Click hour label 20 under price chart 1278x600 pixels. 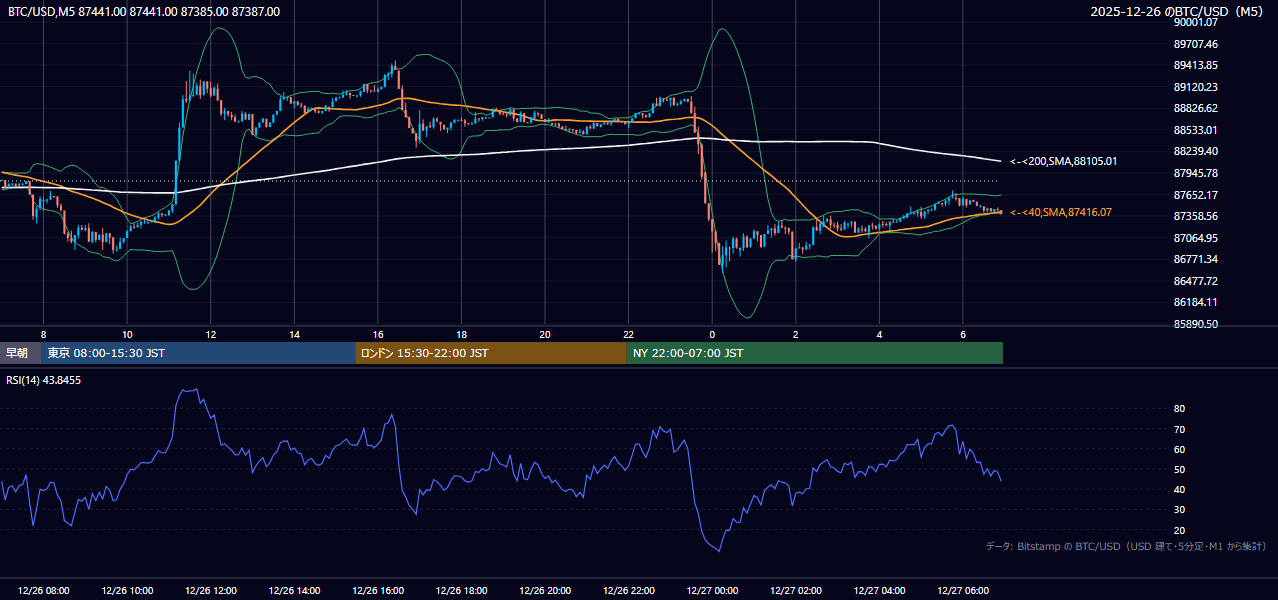pos(545,334)
